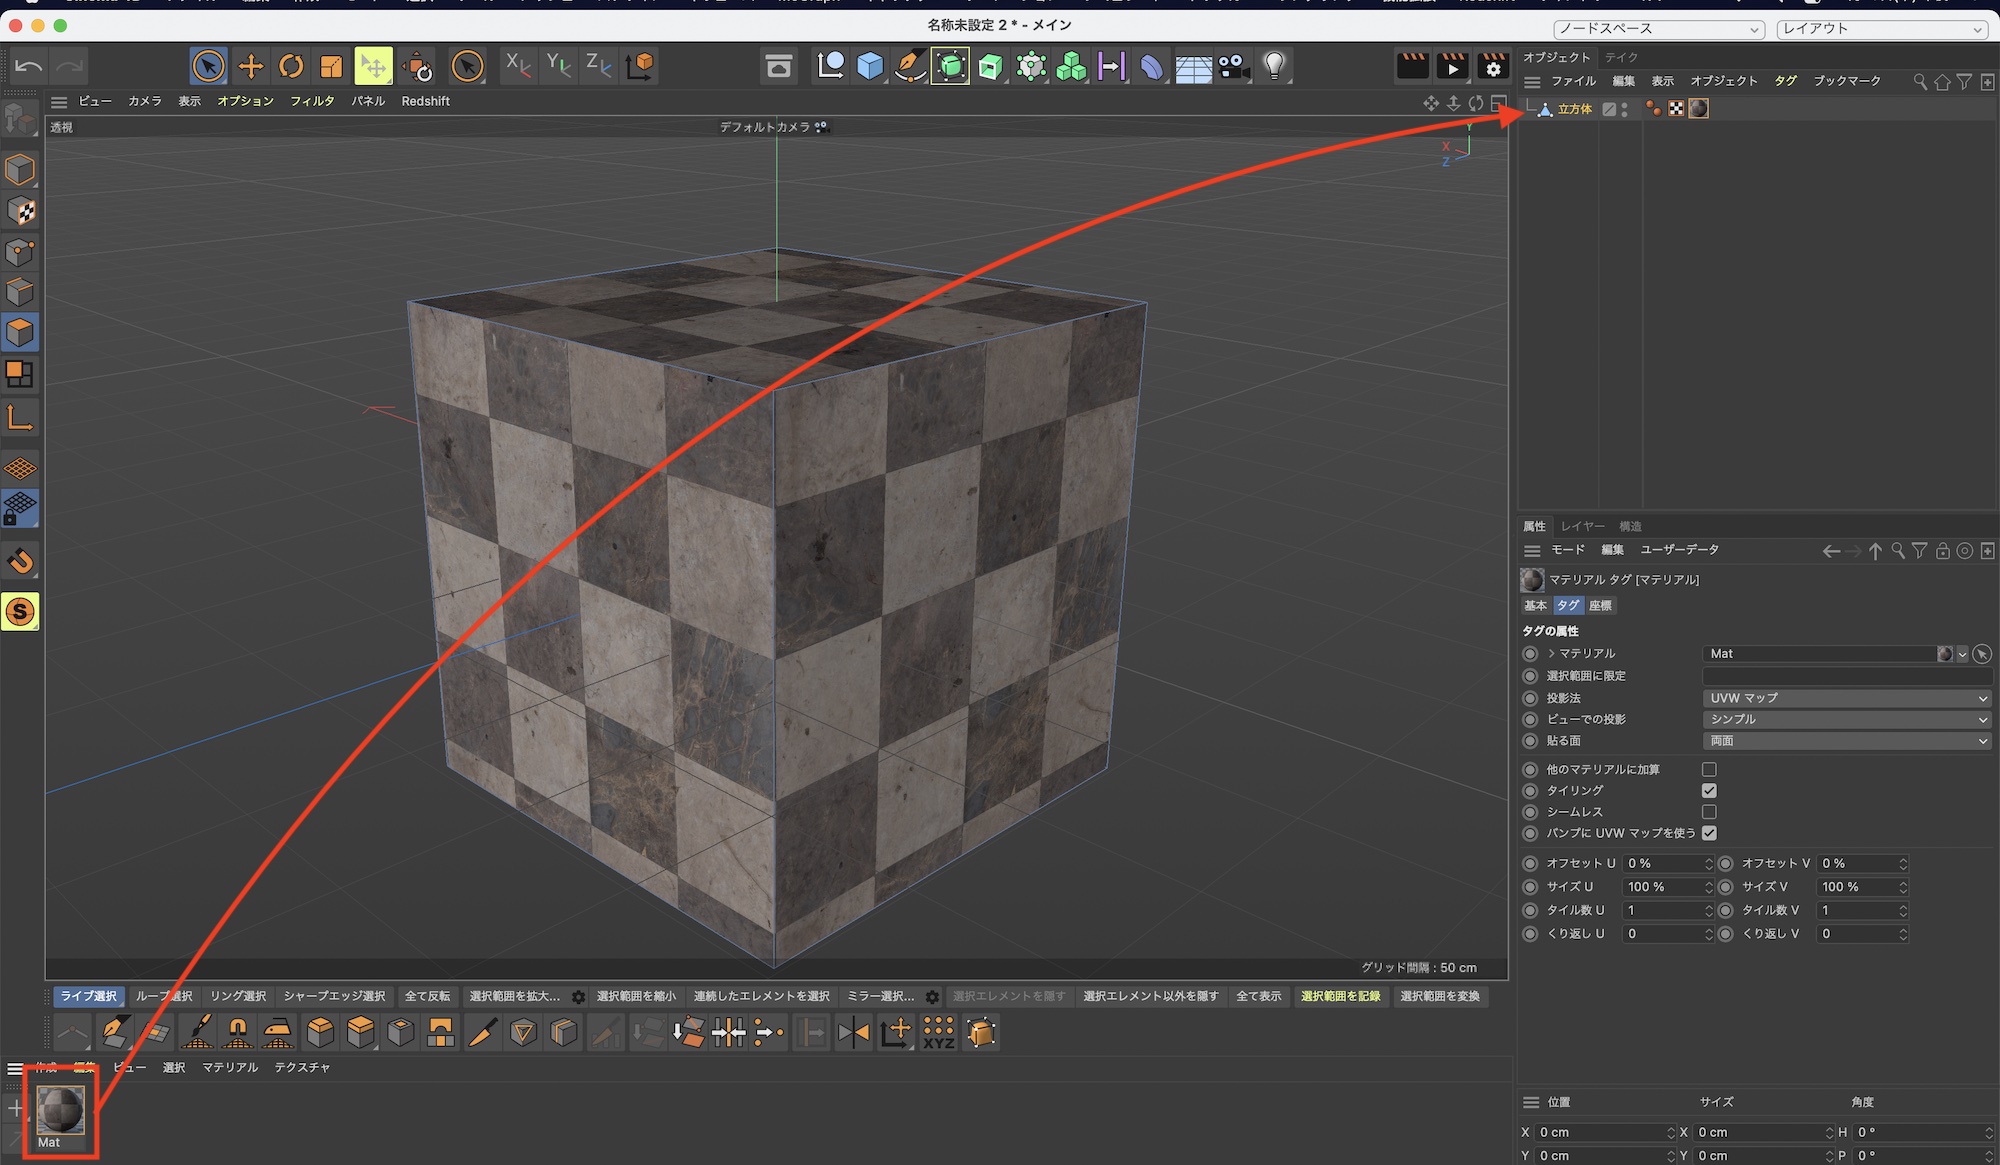The image size is (2000, 1165).
Task: Uncheck the タイリング checkbox
Action: (x=1709, y=791)
